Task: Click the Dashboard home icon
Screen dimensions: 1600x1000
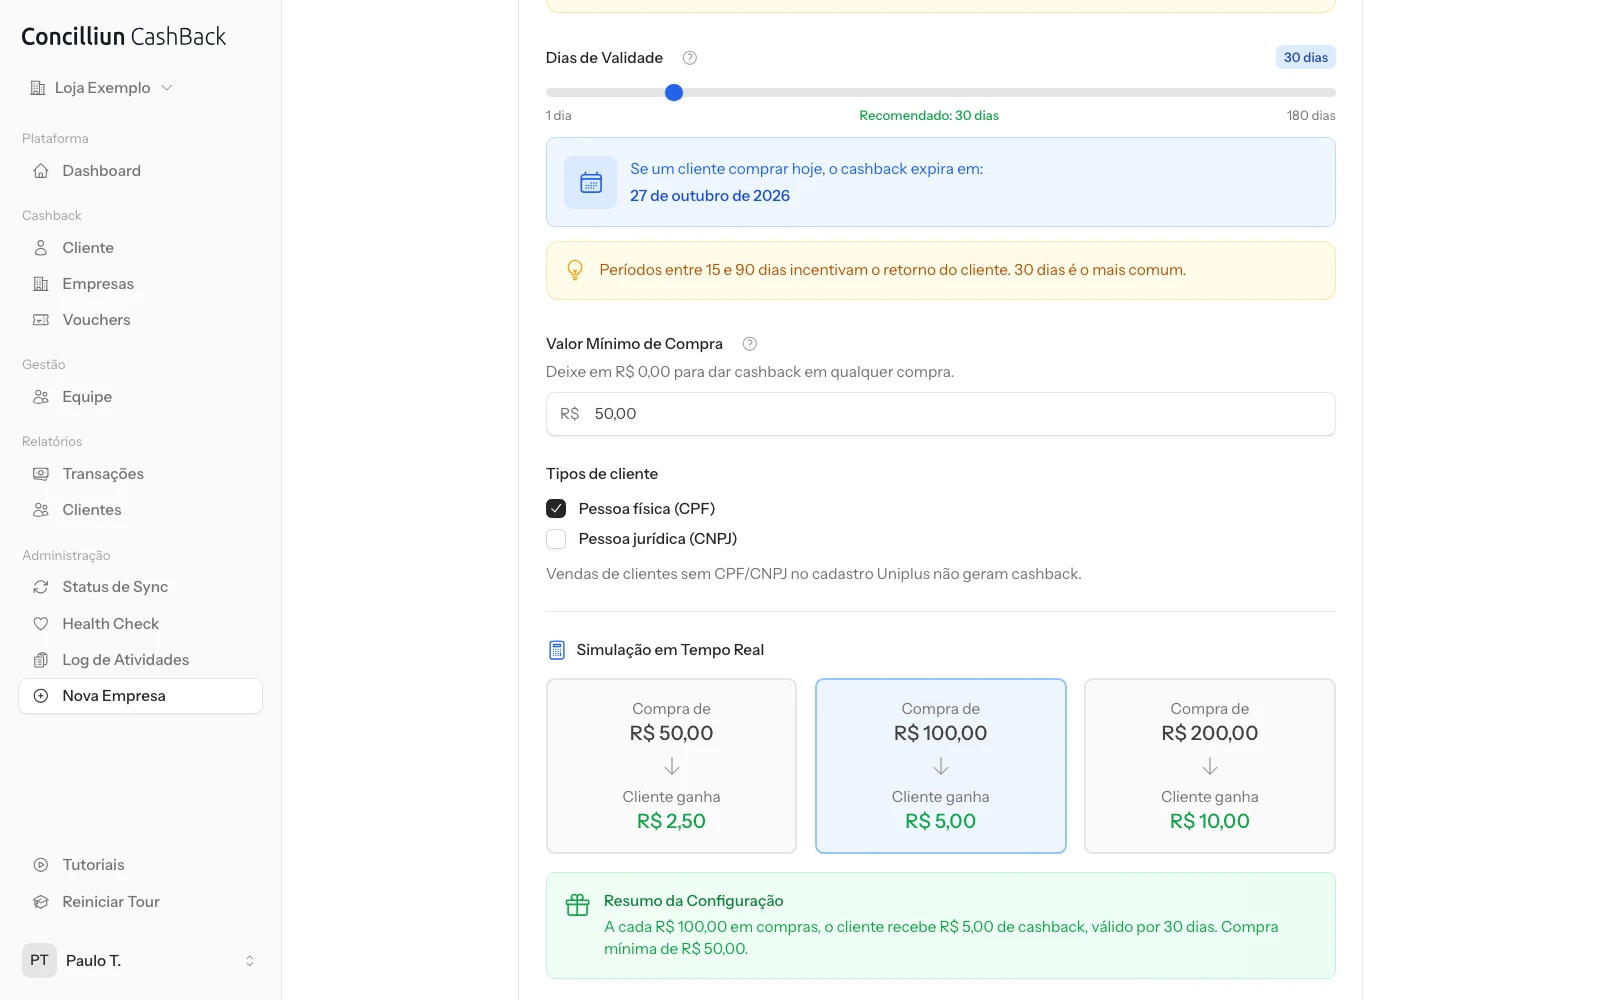Action: [41, 171]
